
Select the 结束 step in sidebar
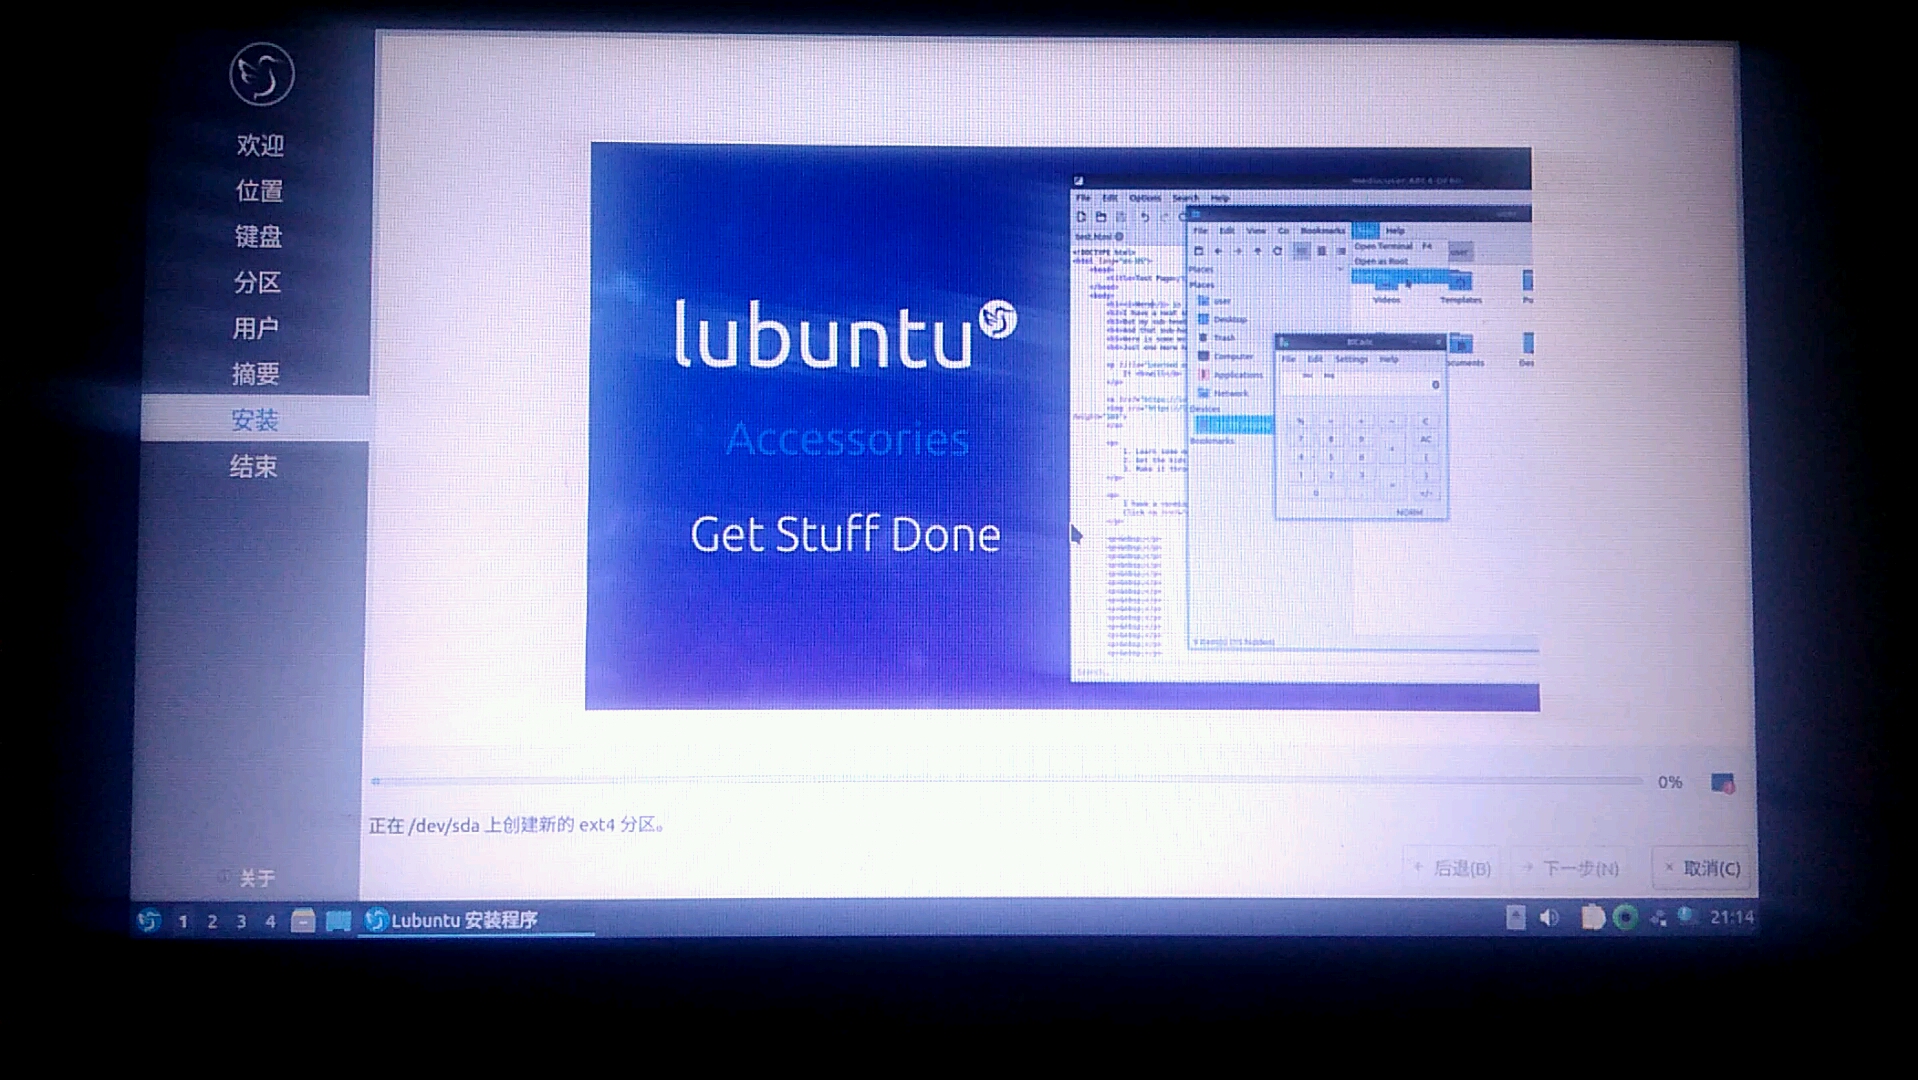click(x=254, y=466)
